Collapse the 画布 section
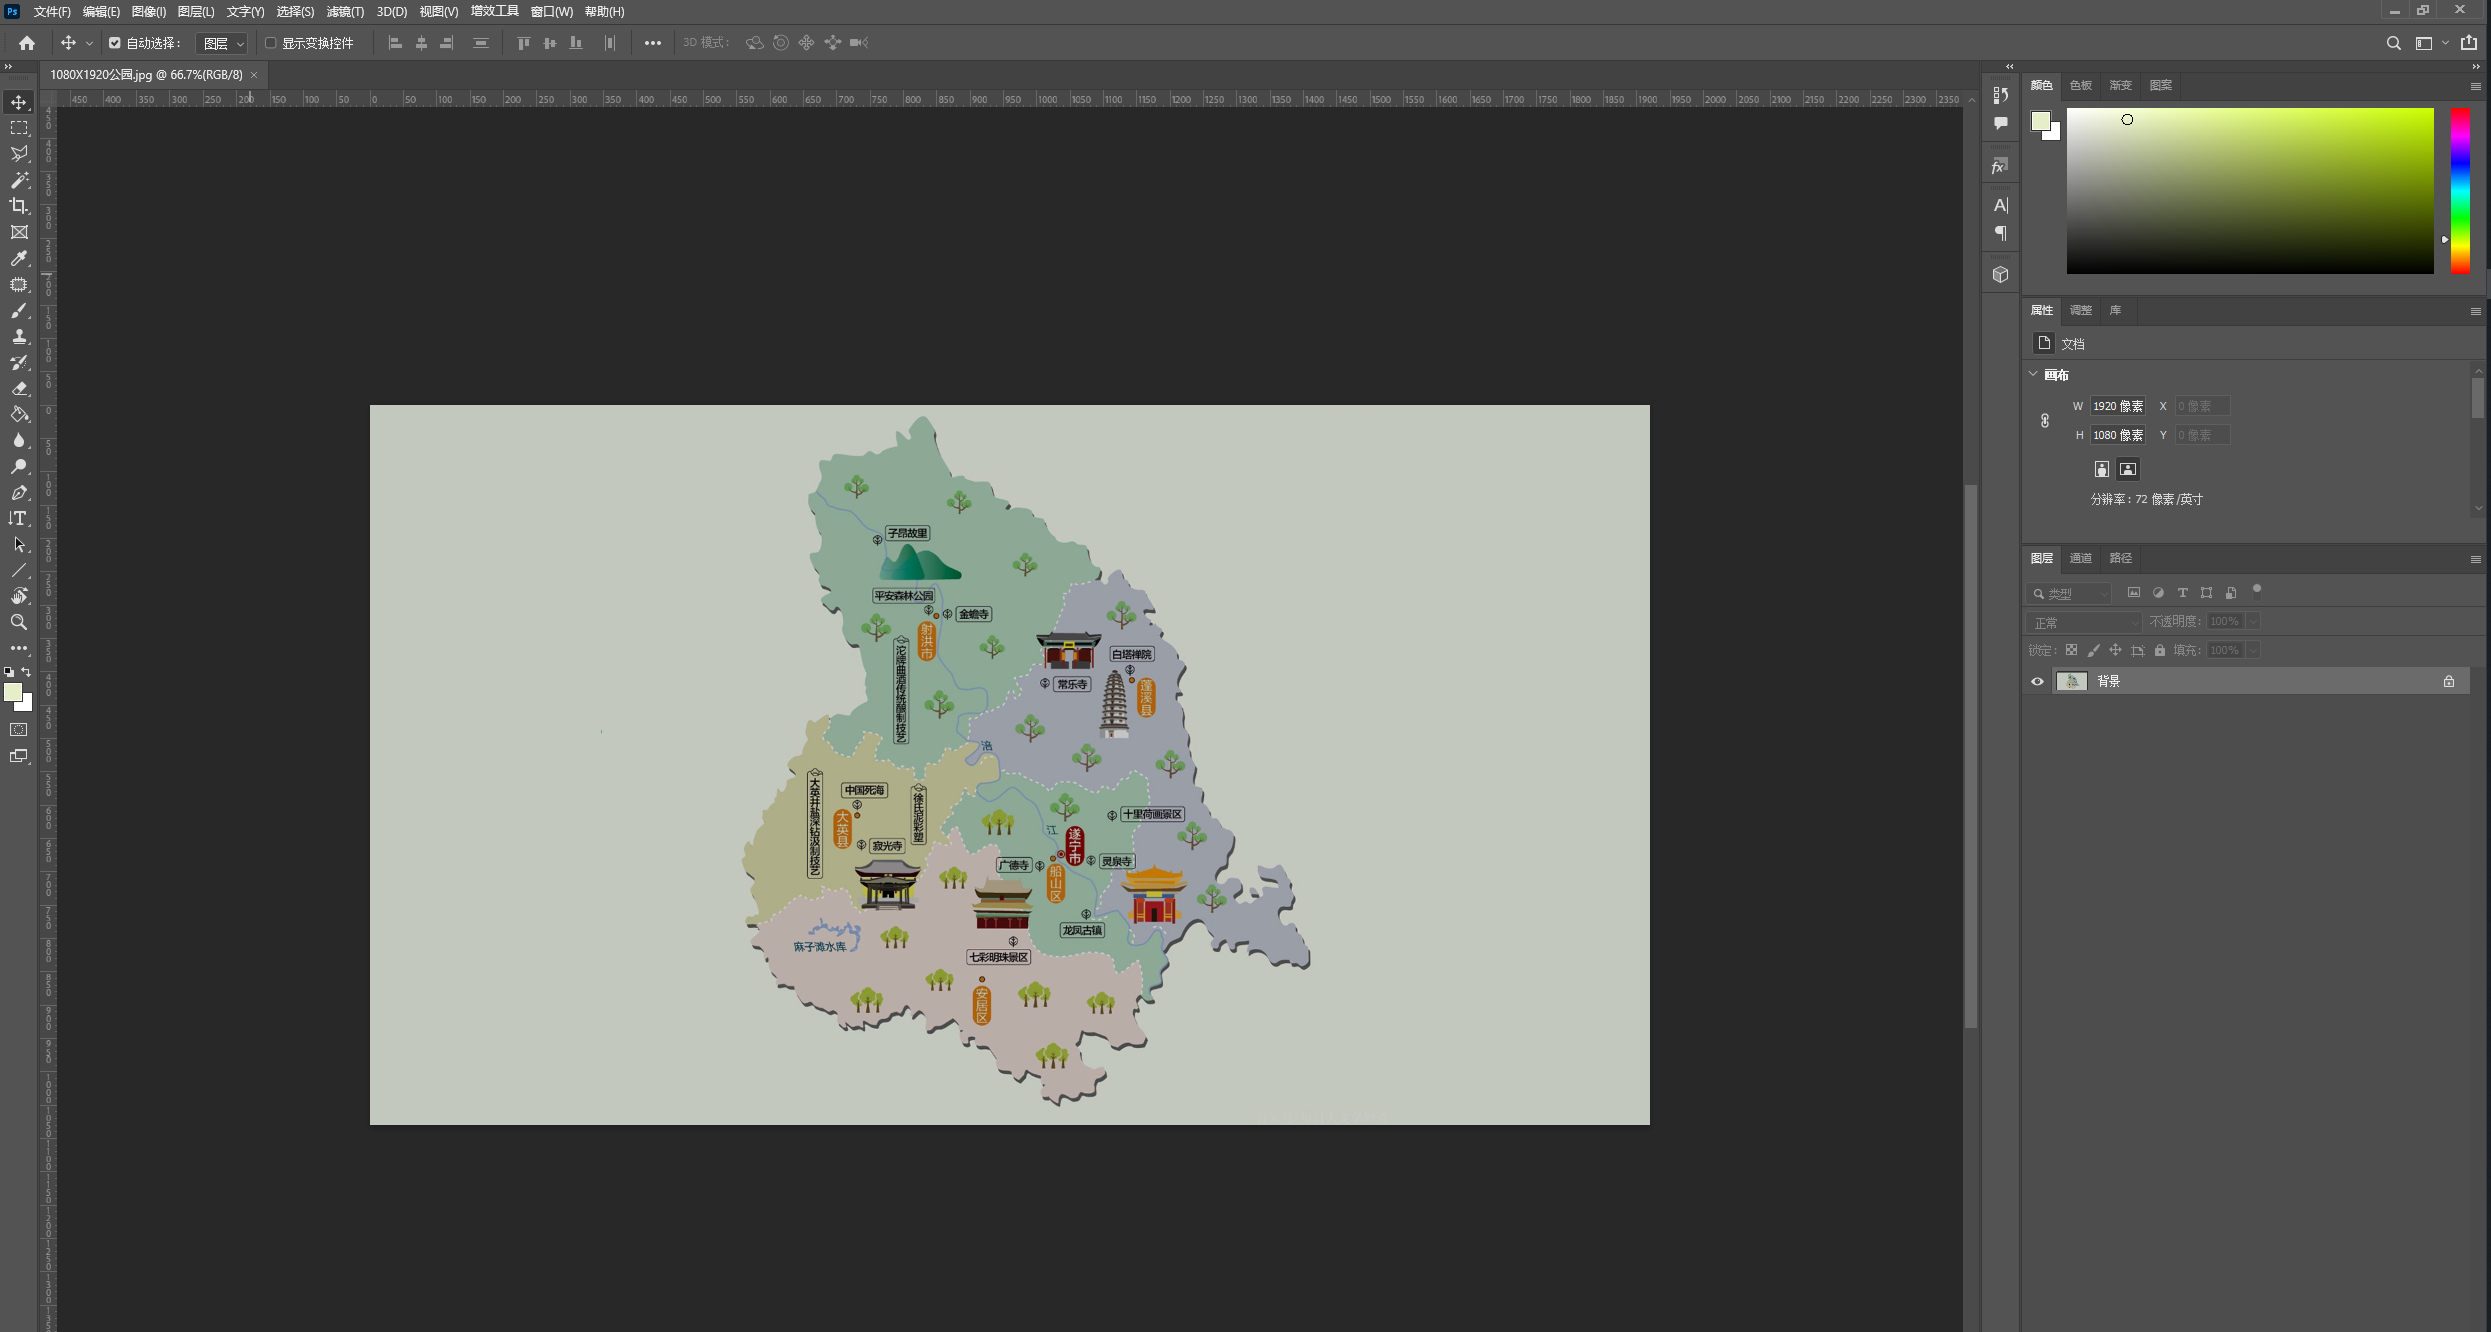The image size is (2491, 1332). 2033,374
